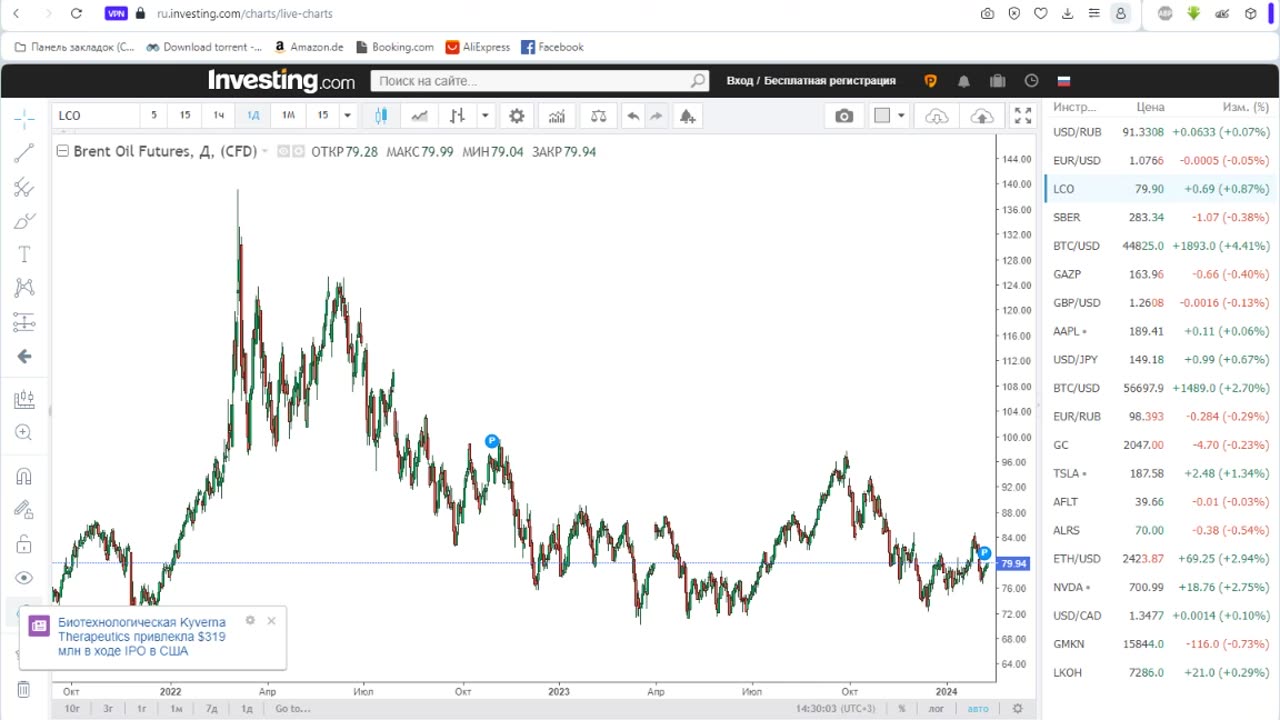The width and height of the screenshot is (1280, 720).
Task: Take a chart snapshot with camera icon
Action: click(844, 116)
